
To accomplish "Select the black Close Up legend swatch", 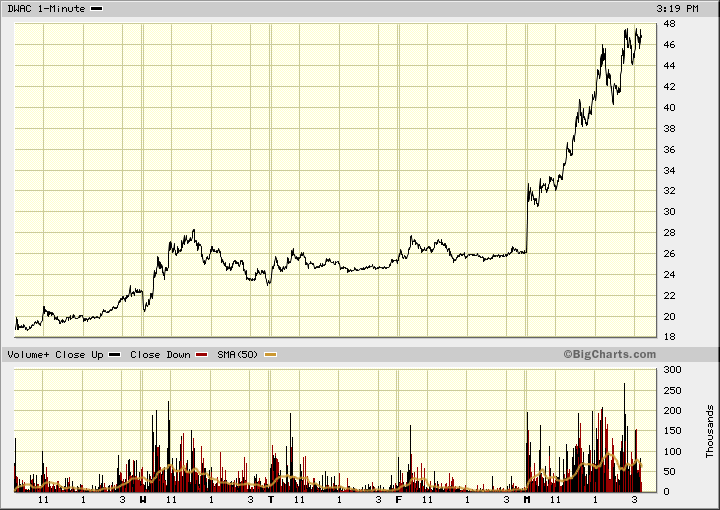I will [114, 355].
